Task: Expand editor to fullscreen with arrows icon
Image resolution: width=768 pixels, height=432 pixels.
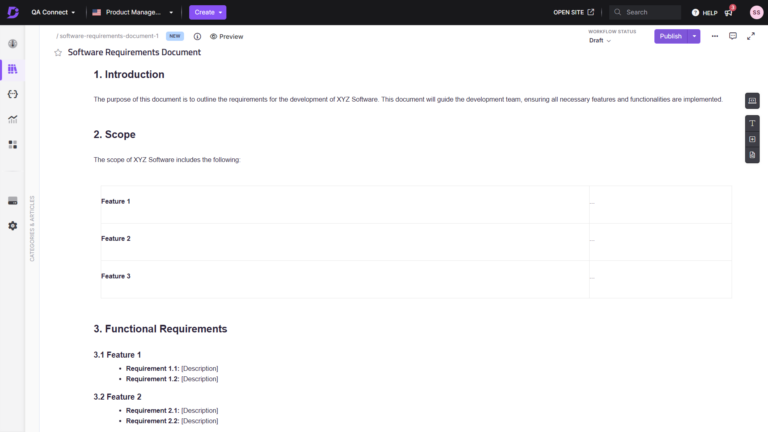Action: [751, 36]
